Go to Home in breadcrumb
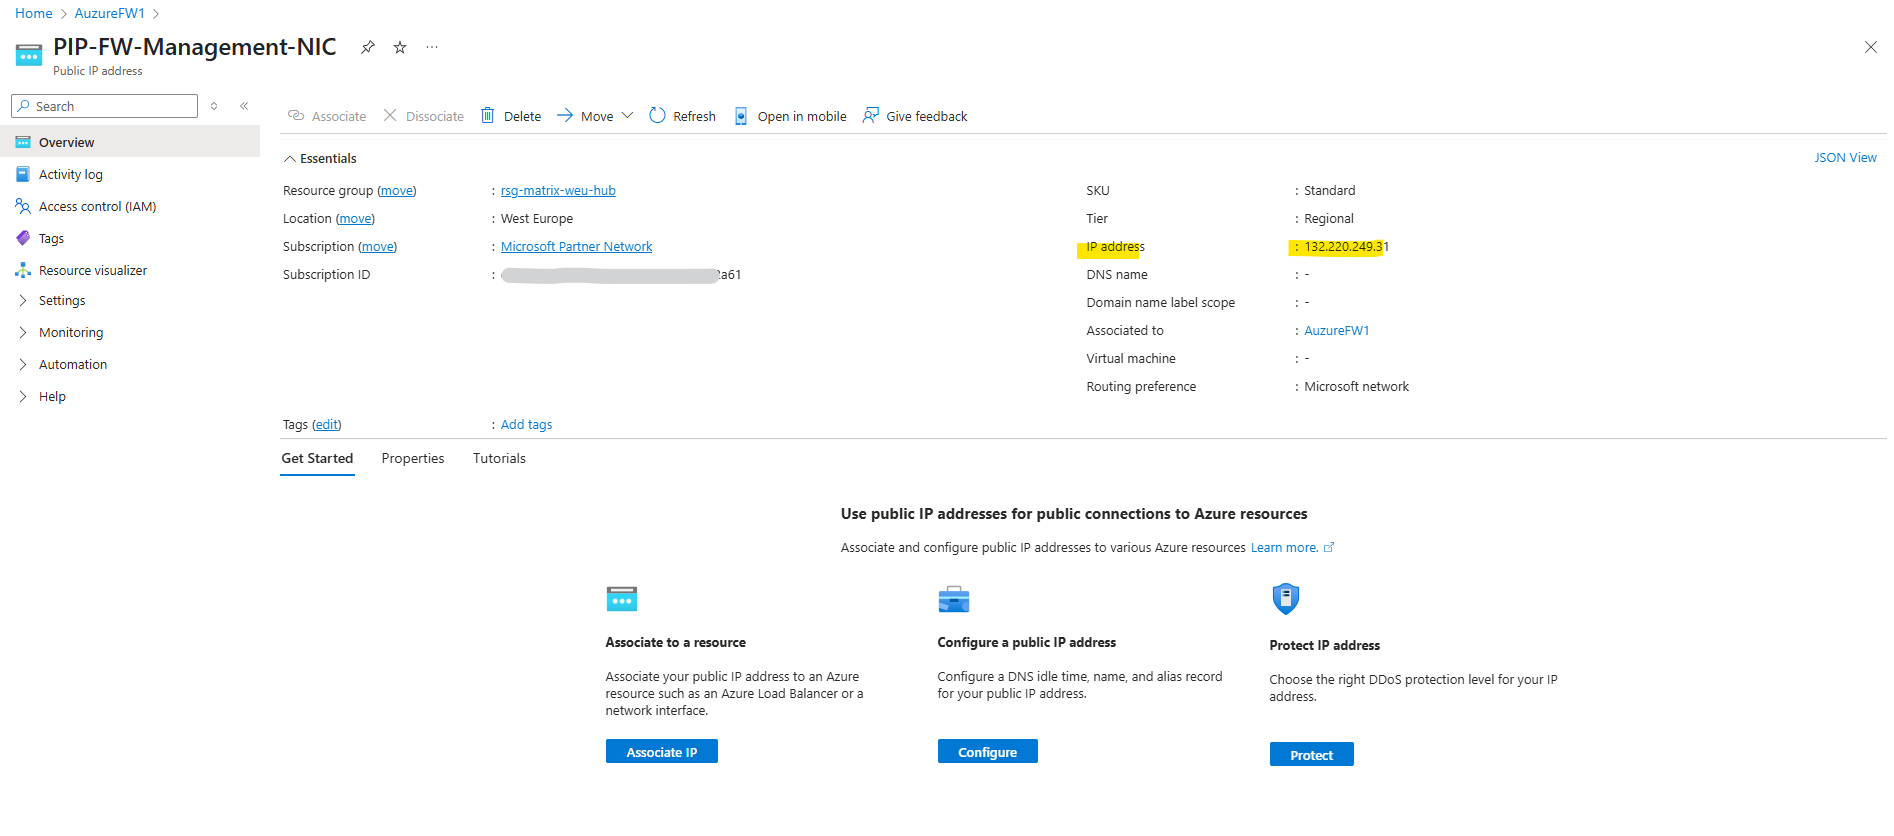The width and height of the screenshot is (1894, 836). coord(34,13)
